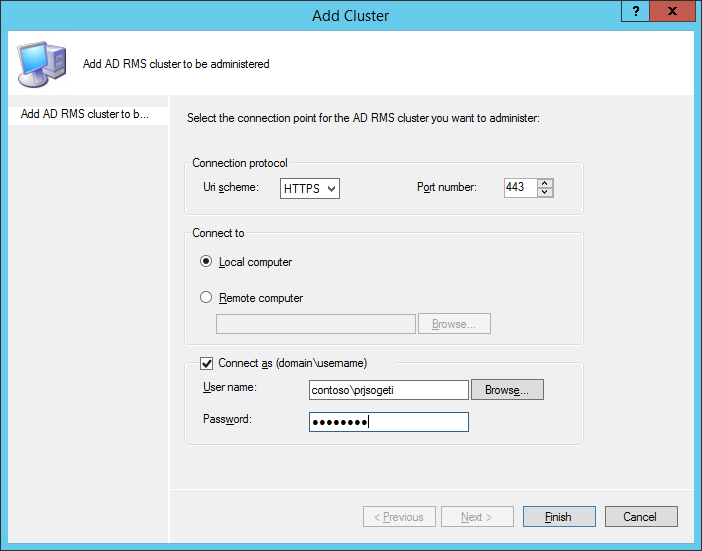Select 'Add AD RMS cluster to b...' step
This screenshot has height=551, width=702.
pos(88,114)
